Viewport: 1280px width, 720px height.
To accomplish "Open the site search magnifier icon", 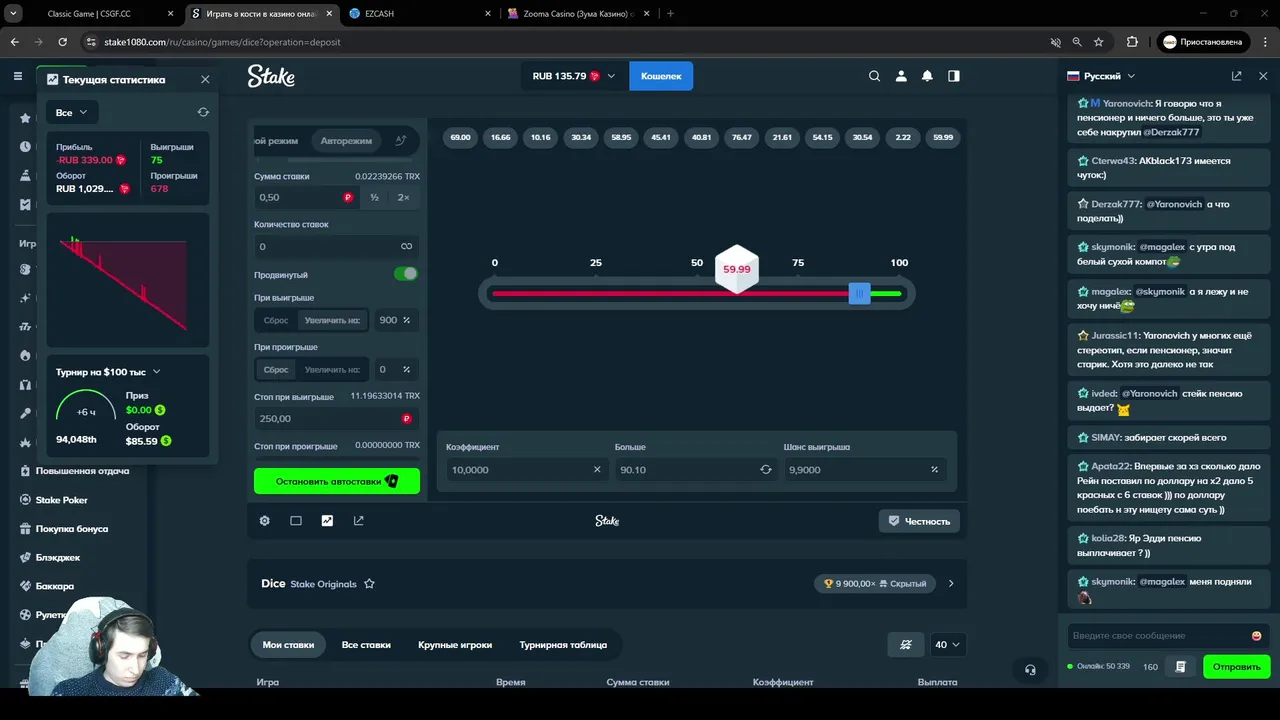I will click(875, 76).
